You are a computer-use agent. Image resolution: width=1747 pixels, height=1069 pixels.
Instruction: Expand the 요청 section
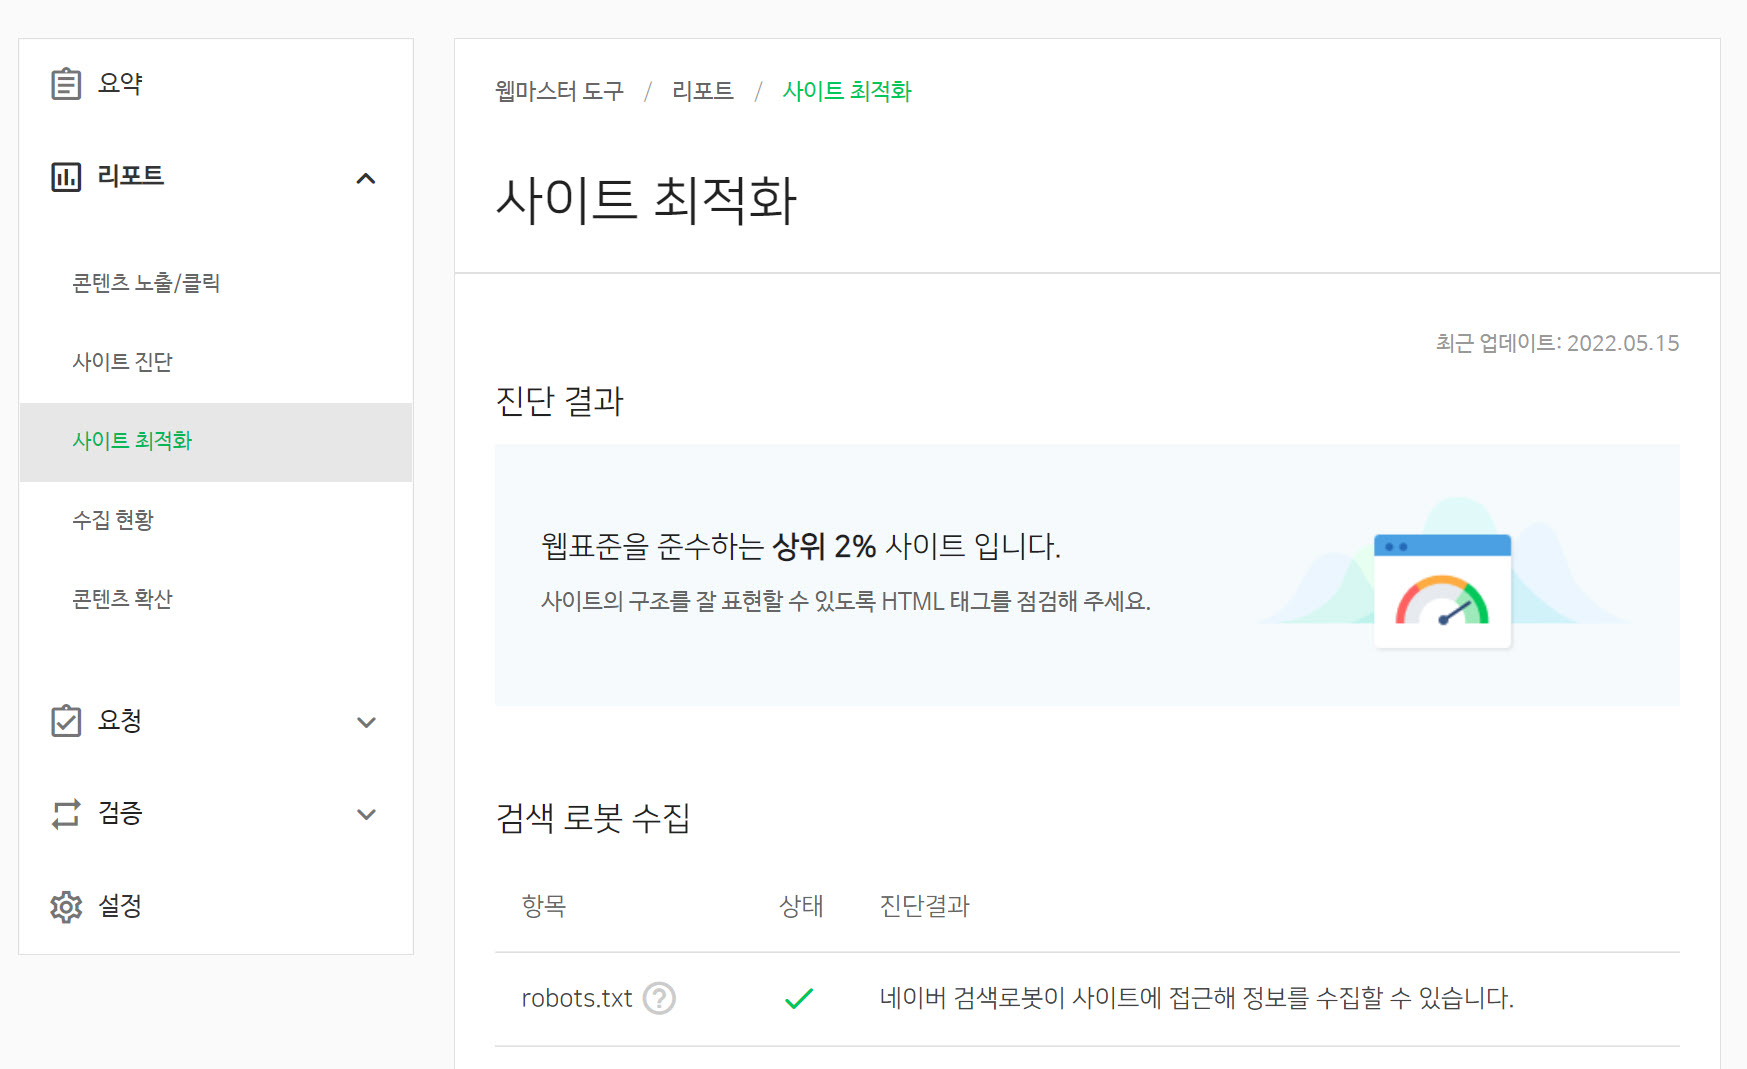coord(366,721)
